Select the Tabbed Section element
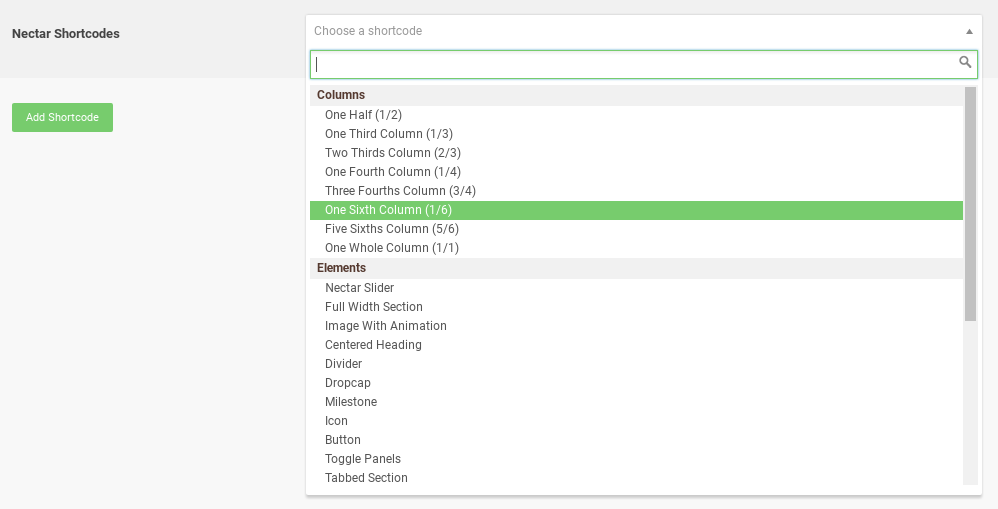The width and height of the screenshot is (998, 509). (x=636, y=478)
